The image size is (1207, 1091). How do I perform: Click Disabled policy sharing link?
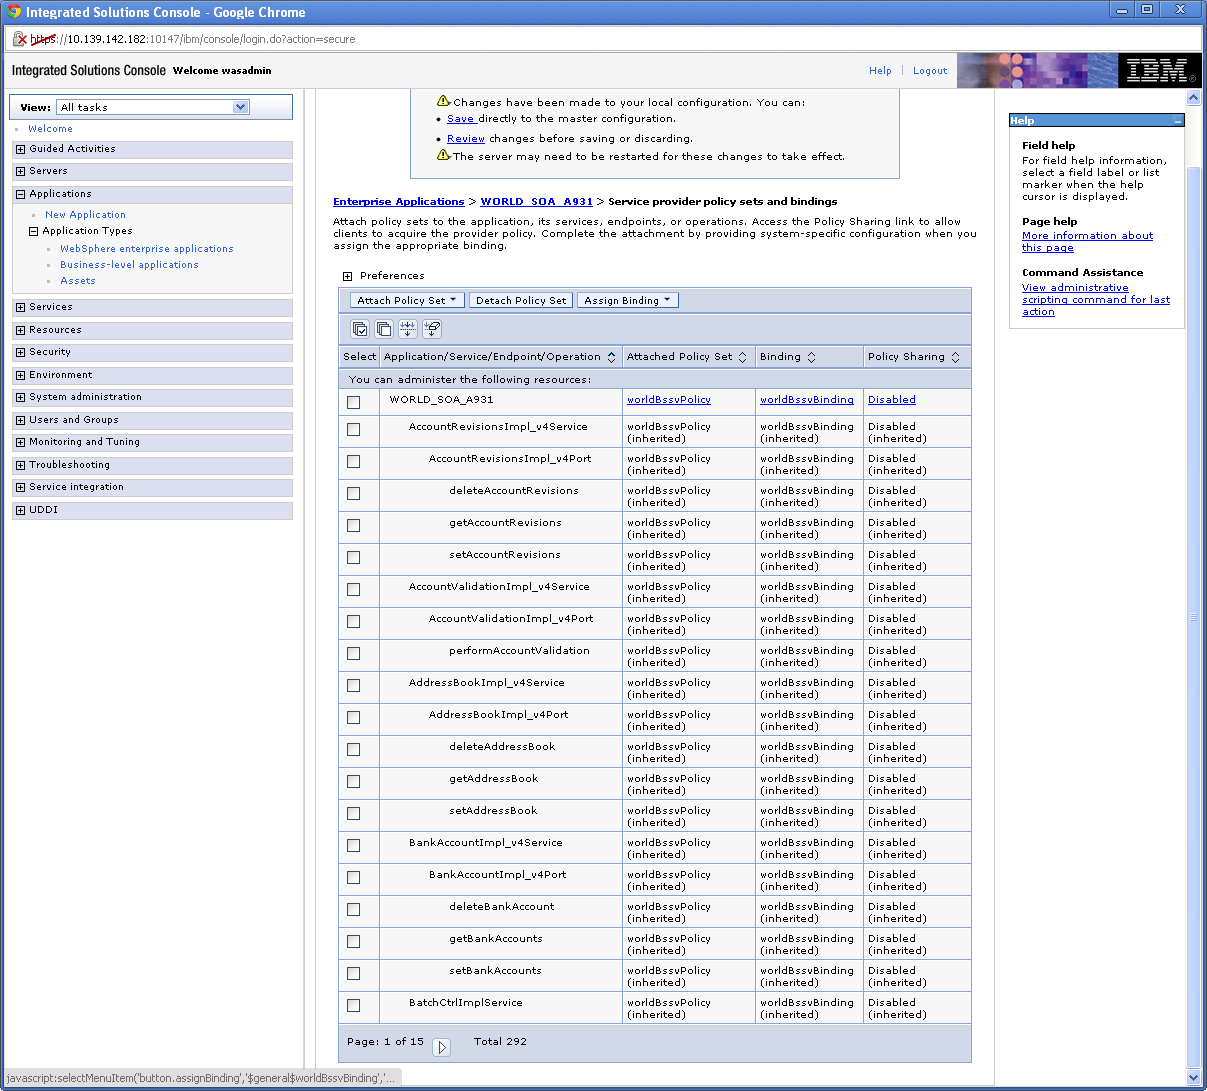coord(892,400)
